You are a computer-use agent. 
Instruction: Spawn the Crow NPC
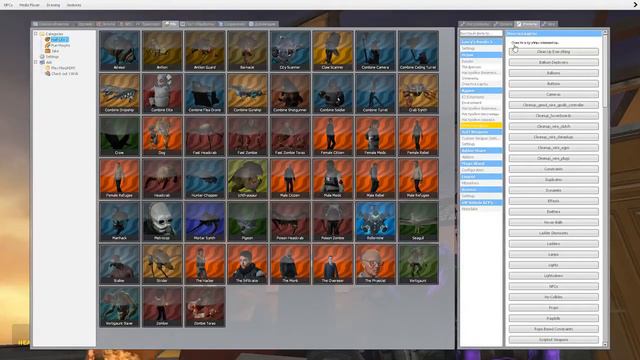[x=119, y=136]
